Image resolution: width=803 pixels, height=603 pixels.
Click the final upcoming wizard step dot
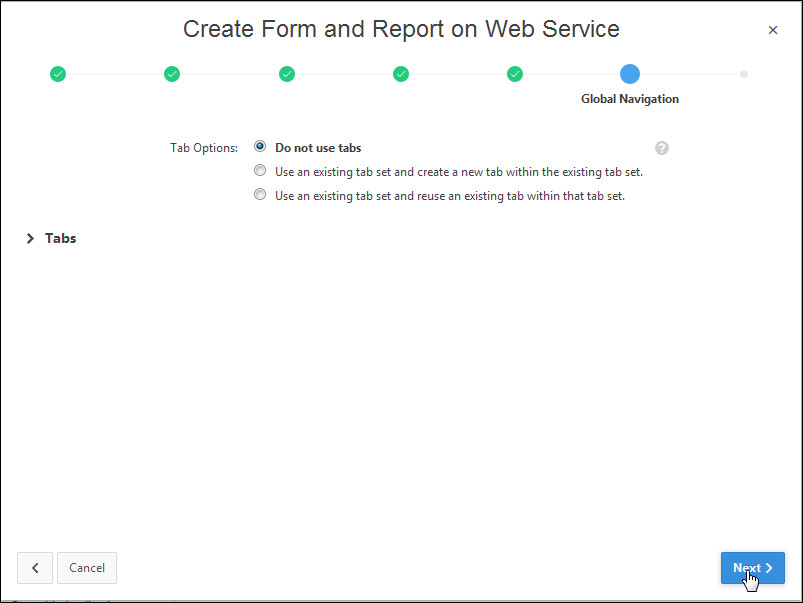[x=744, y=74]
